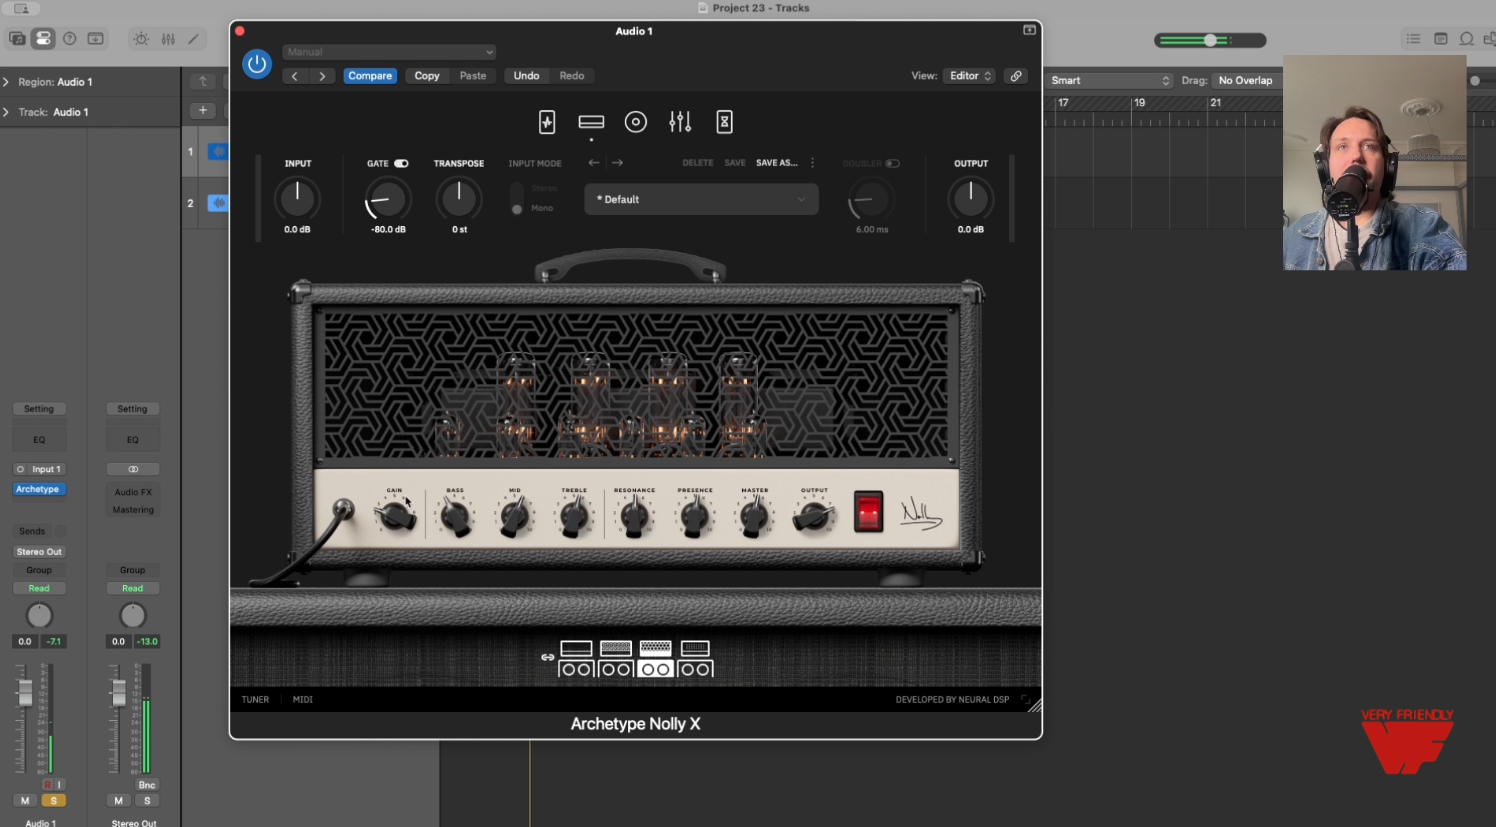Viewport: 1496px width, 827px height.
Task: Click the Undo button
Action: (x=527, y=76)
